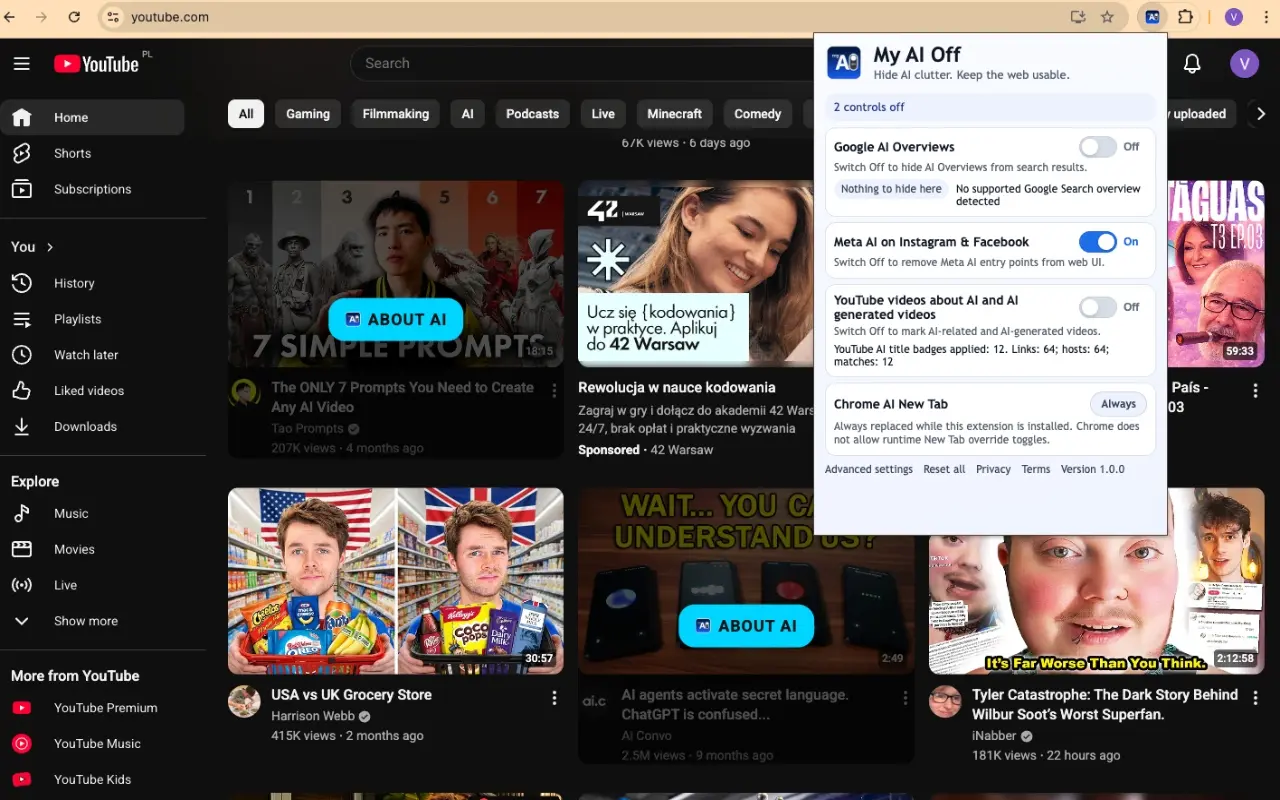Open YouTube Premium in sidebar
This screenshot has height=800, width=1280.
coord(92,708)
